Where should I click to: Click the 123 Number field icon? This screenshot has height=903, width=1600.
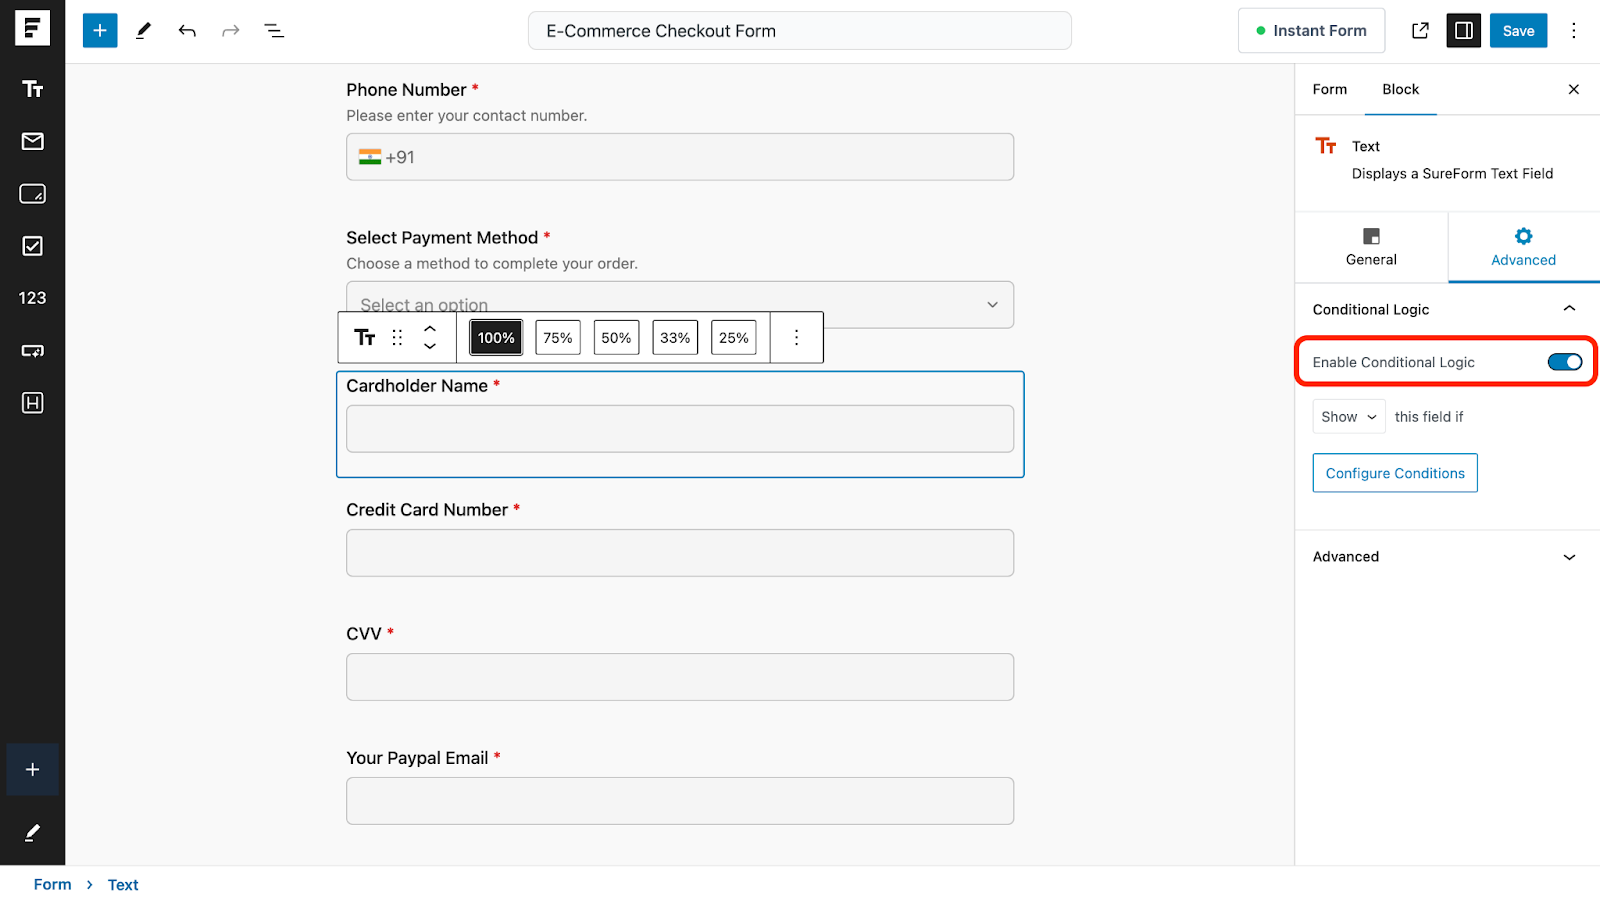(x=33, y=297)
